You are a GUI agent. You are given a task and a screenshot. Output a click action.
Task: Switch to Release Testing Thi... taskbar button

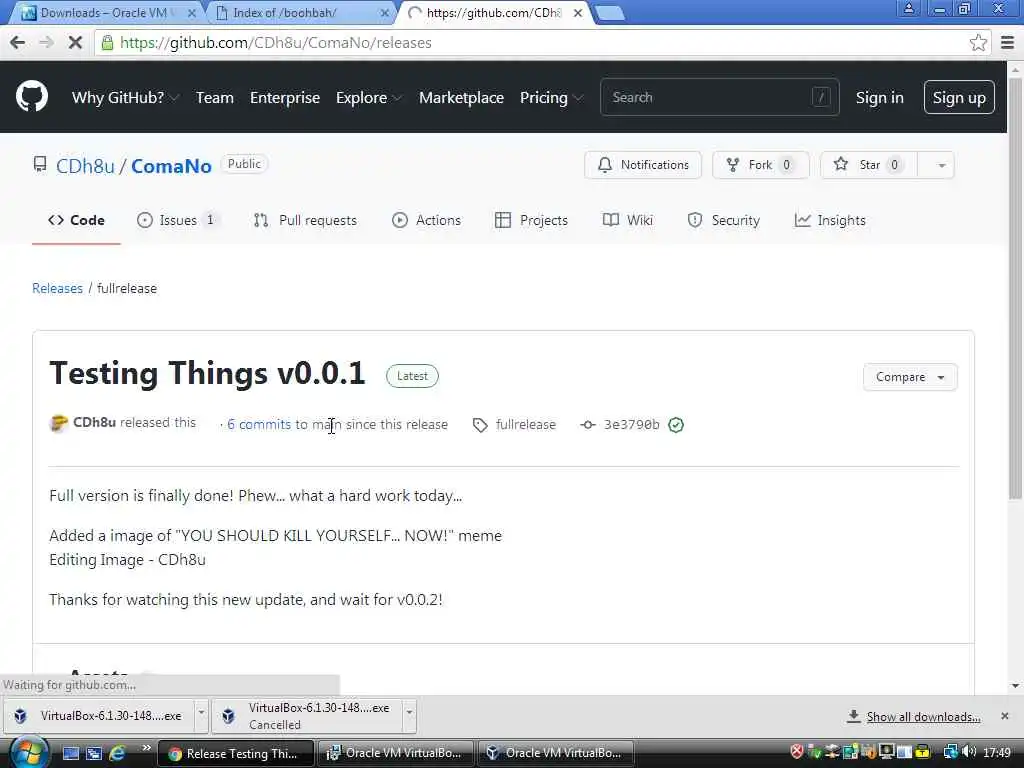coord(236,753)
